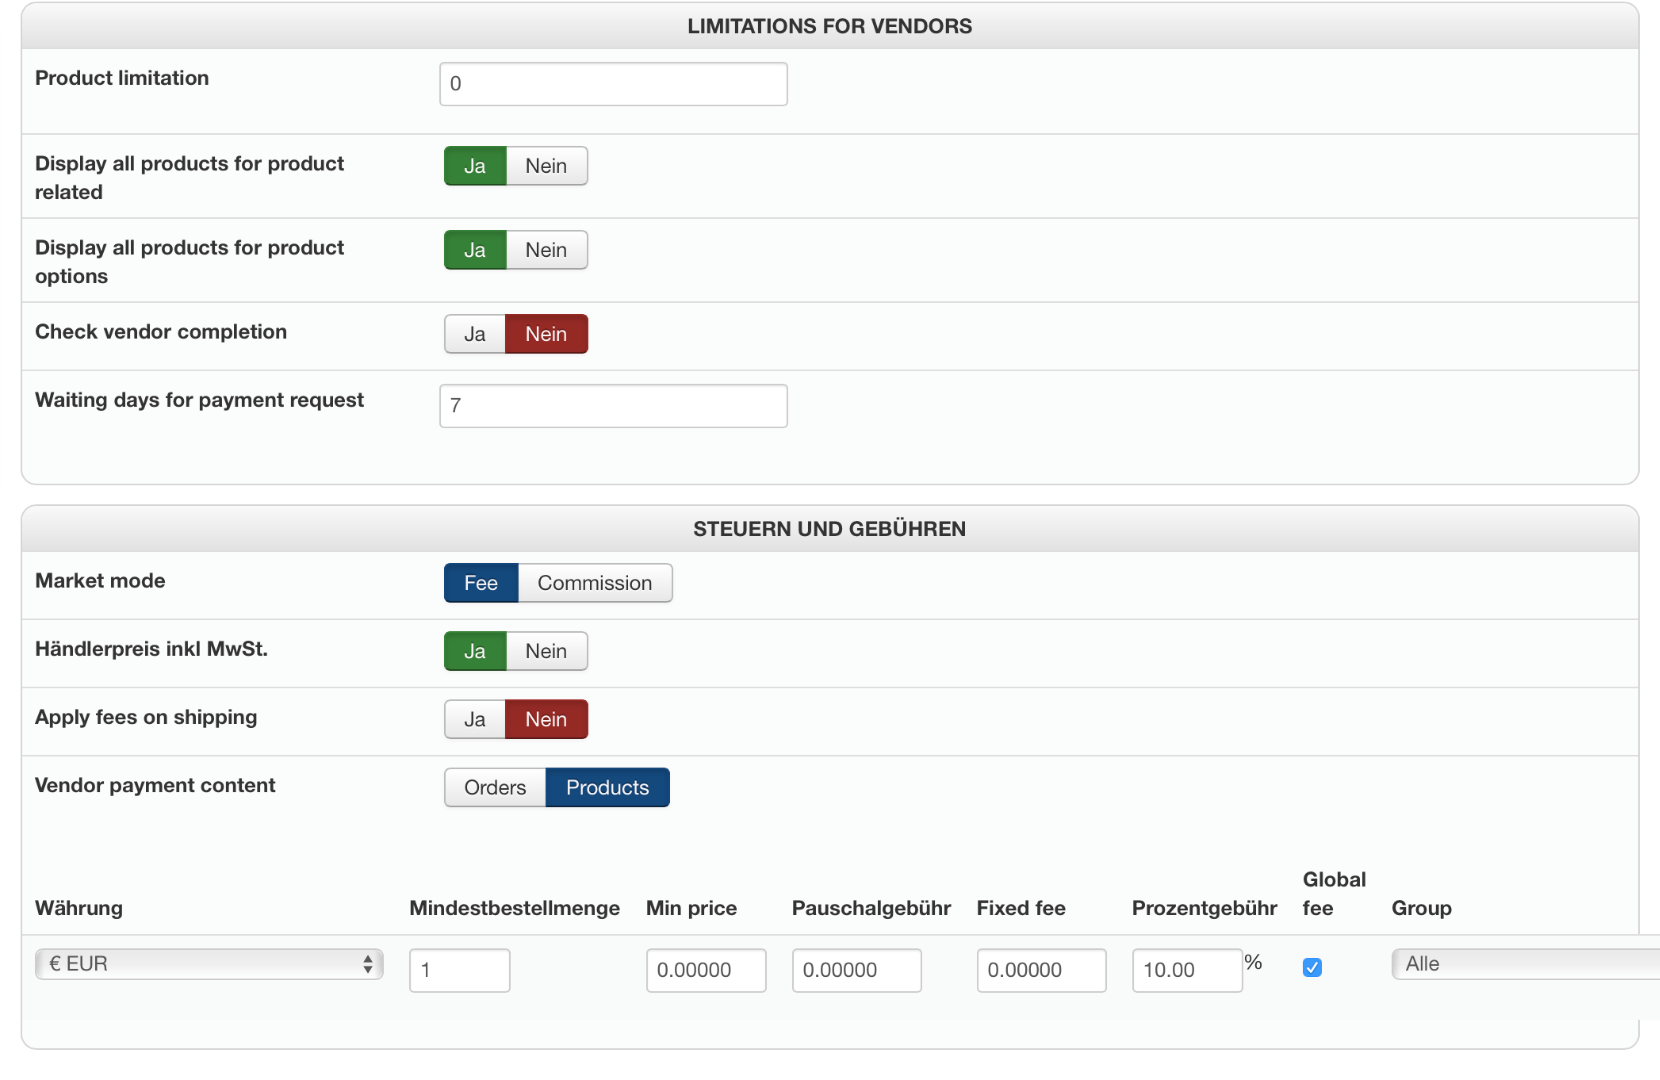1660x1080 pixels.
Task: Click the Pauschalgebühr amount field
Action: tap(856, 970)
